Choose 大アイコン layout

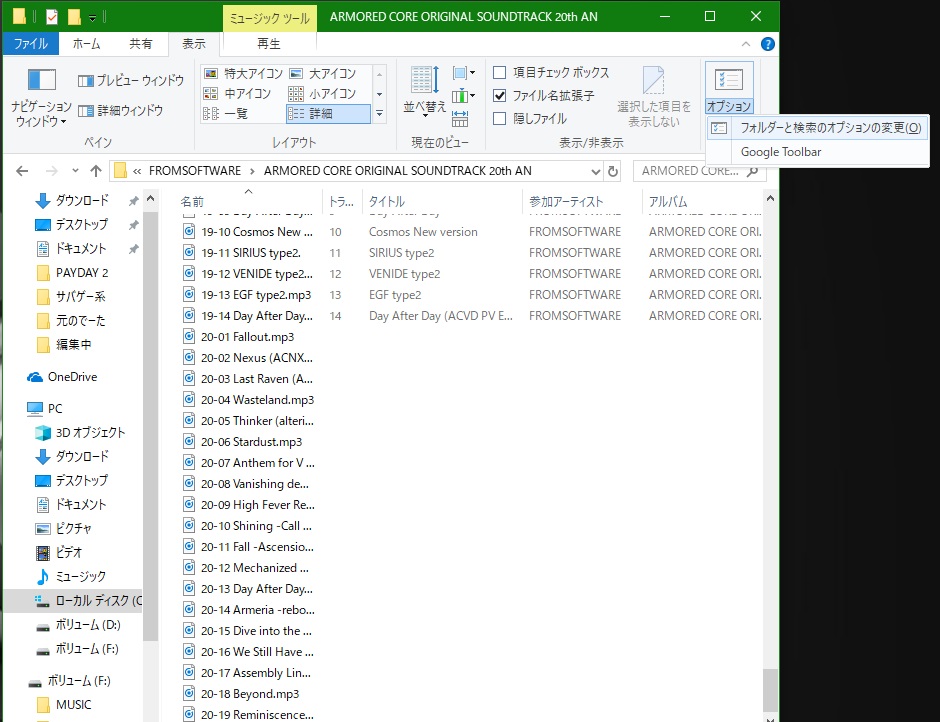[323, 74]
